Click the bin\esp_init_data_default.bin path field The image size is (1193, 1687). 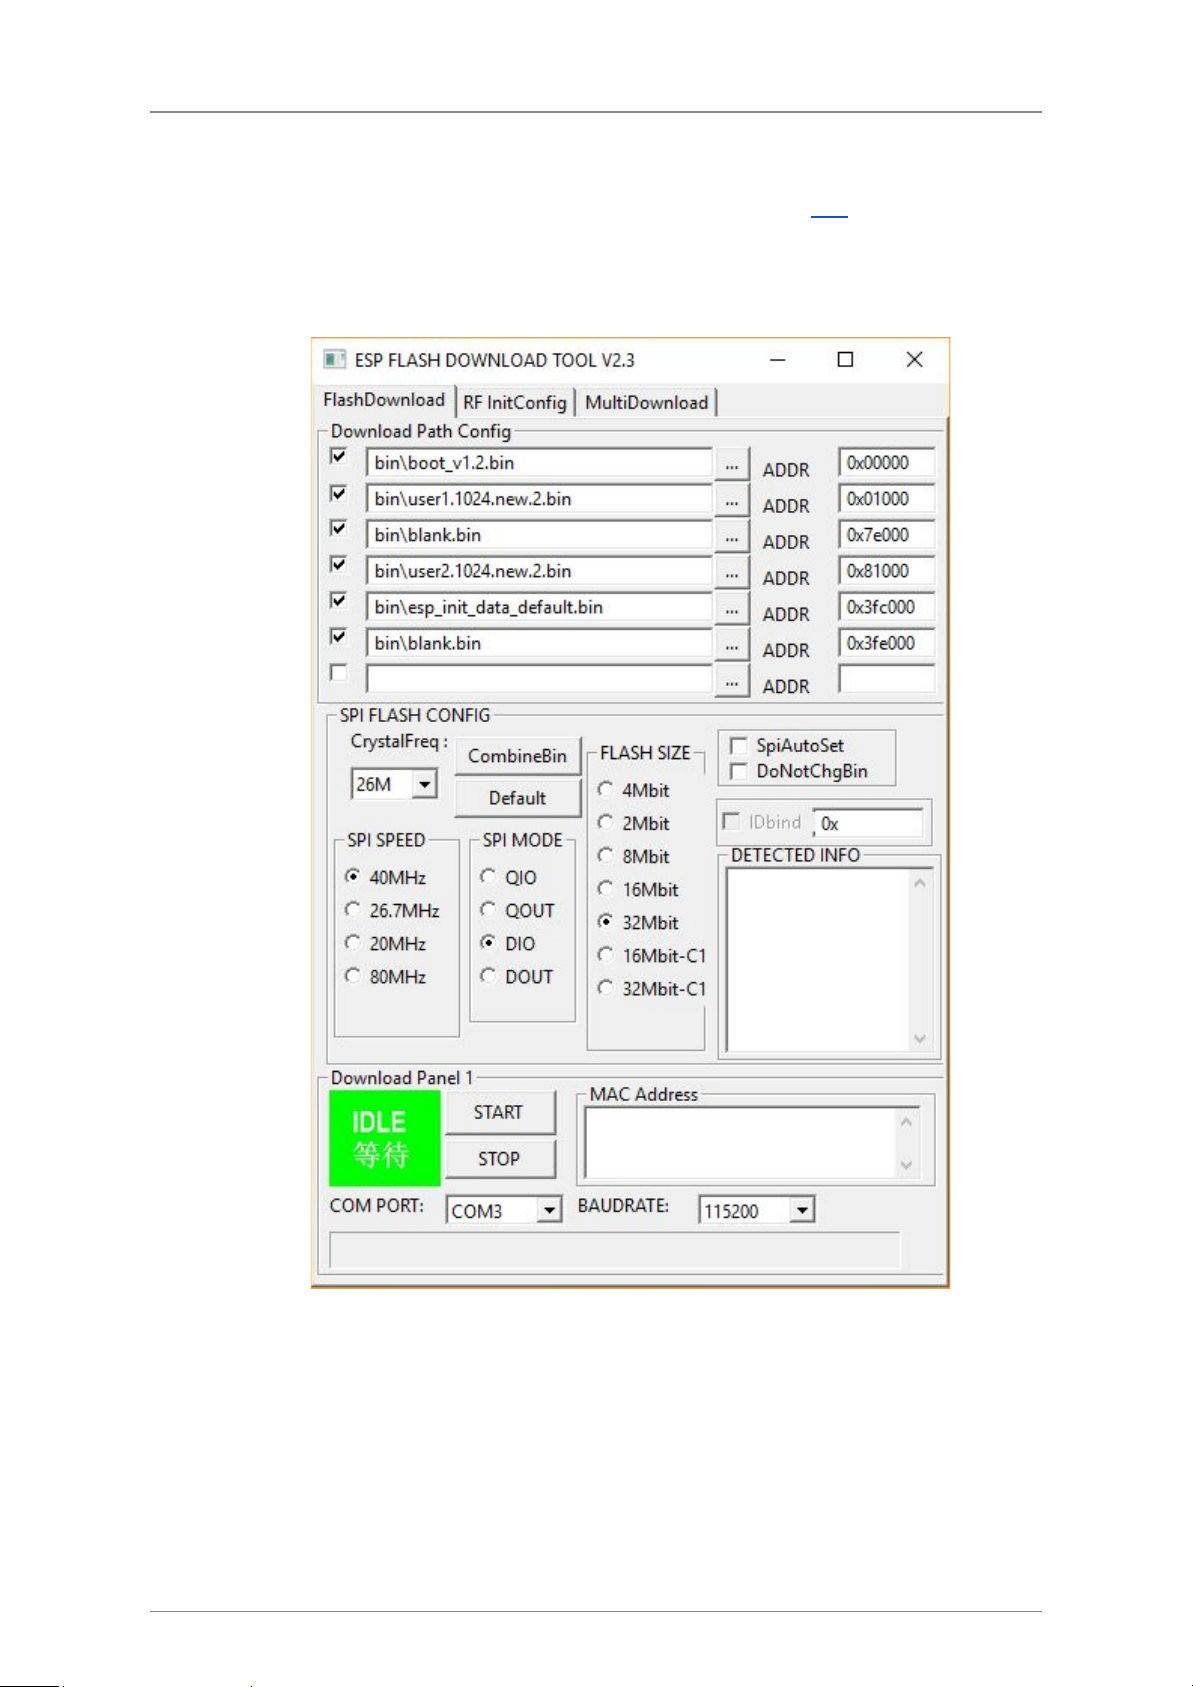pos(539,607)
